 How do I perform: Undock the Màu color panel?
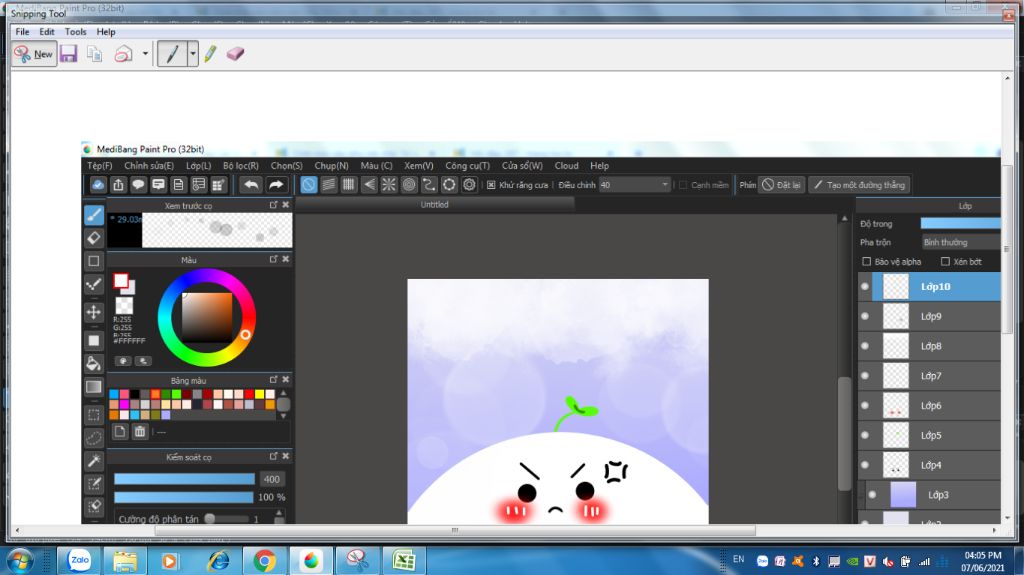[274, 259]
